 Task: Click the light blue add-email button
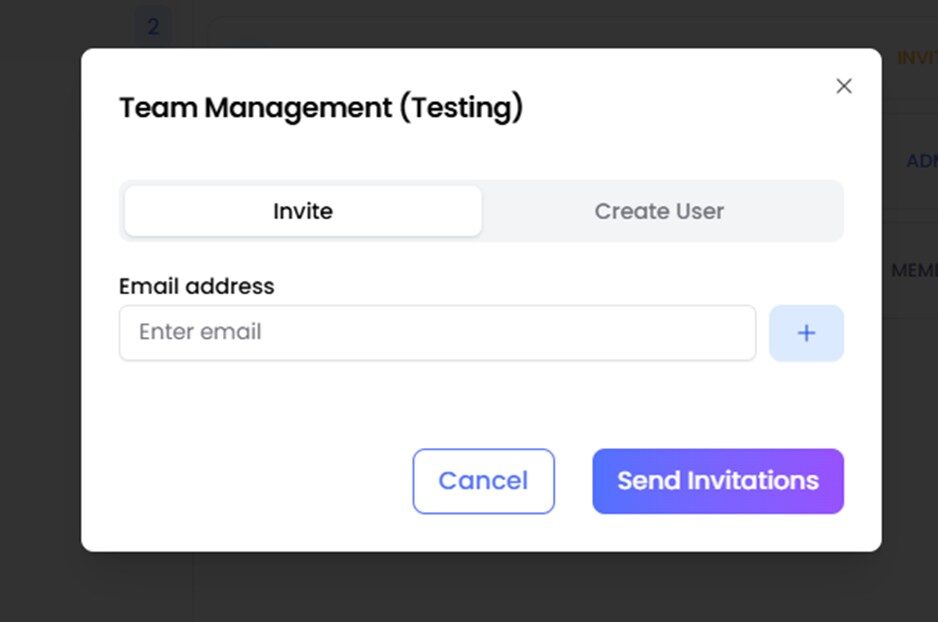pyautogui.click(x=806, y=333)
